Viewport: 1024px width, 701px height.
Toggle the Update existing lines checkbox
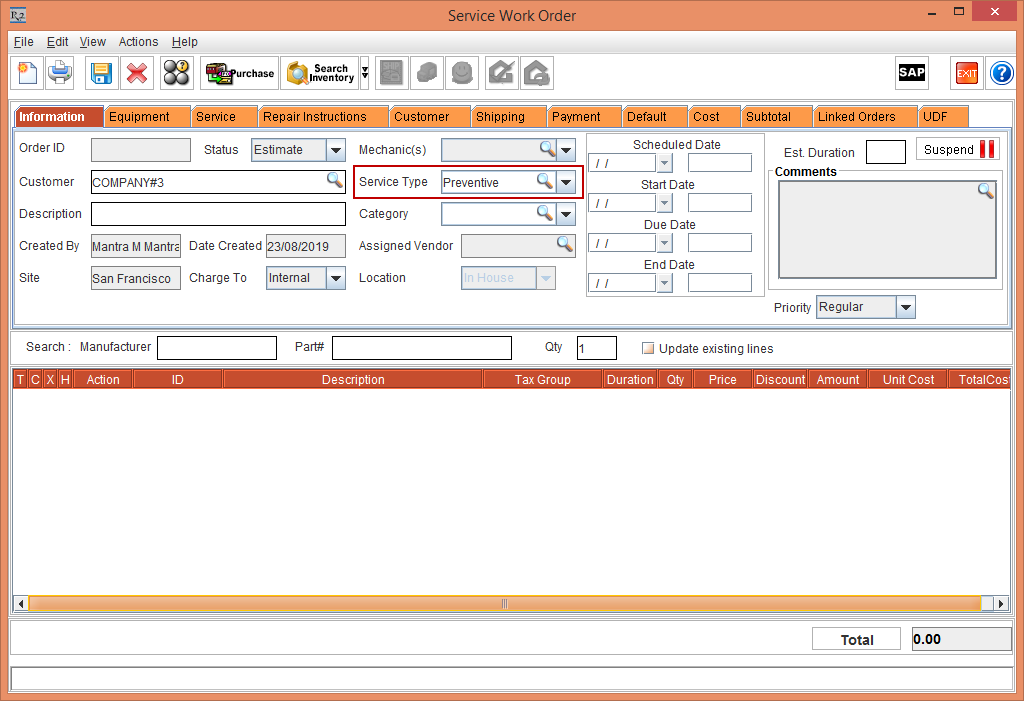pyautogui.click(x=648, y=349)
